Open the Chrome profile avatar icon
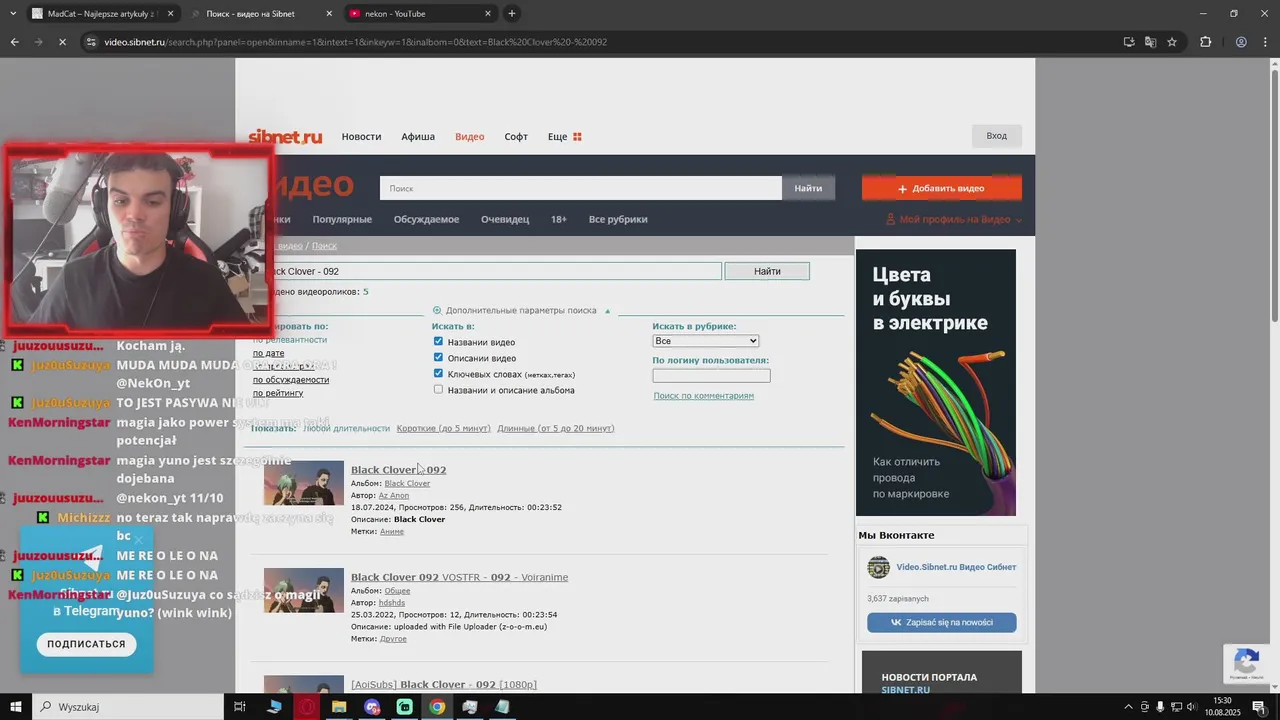This screenshot has height=720, width=1280. [x=1241, y=42]
